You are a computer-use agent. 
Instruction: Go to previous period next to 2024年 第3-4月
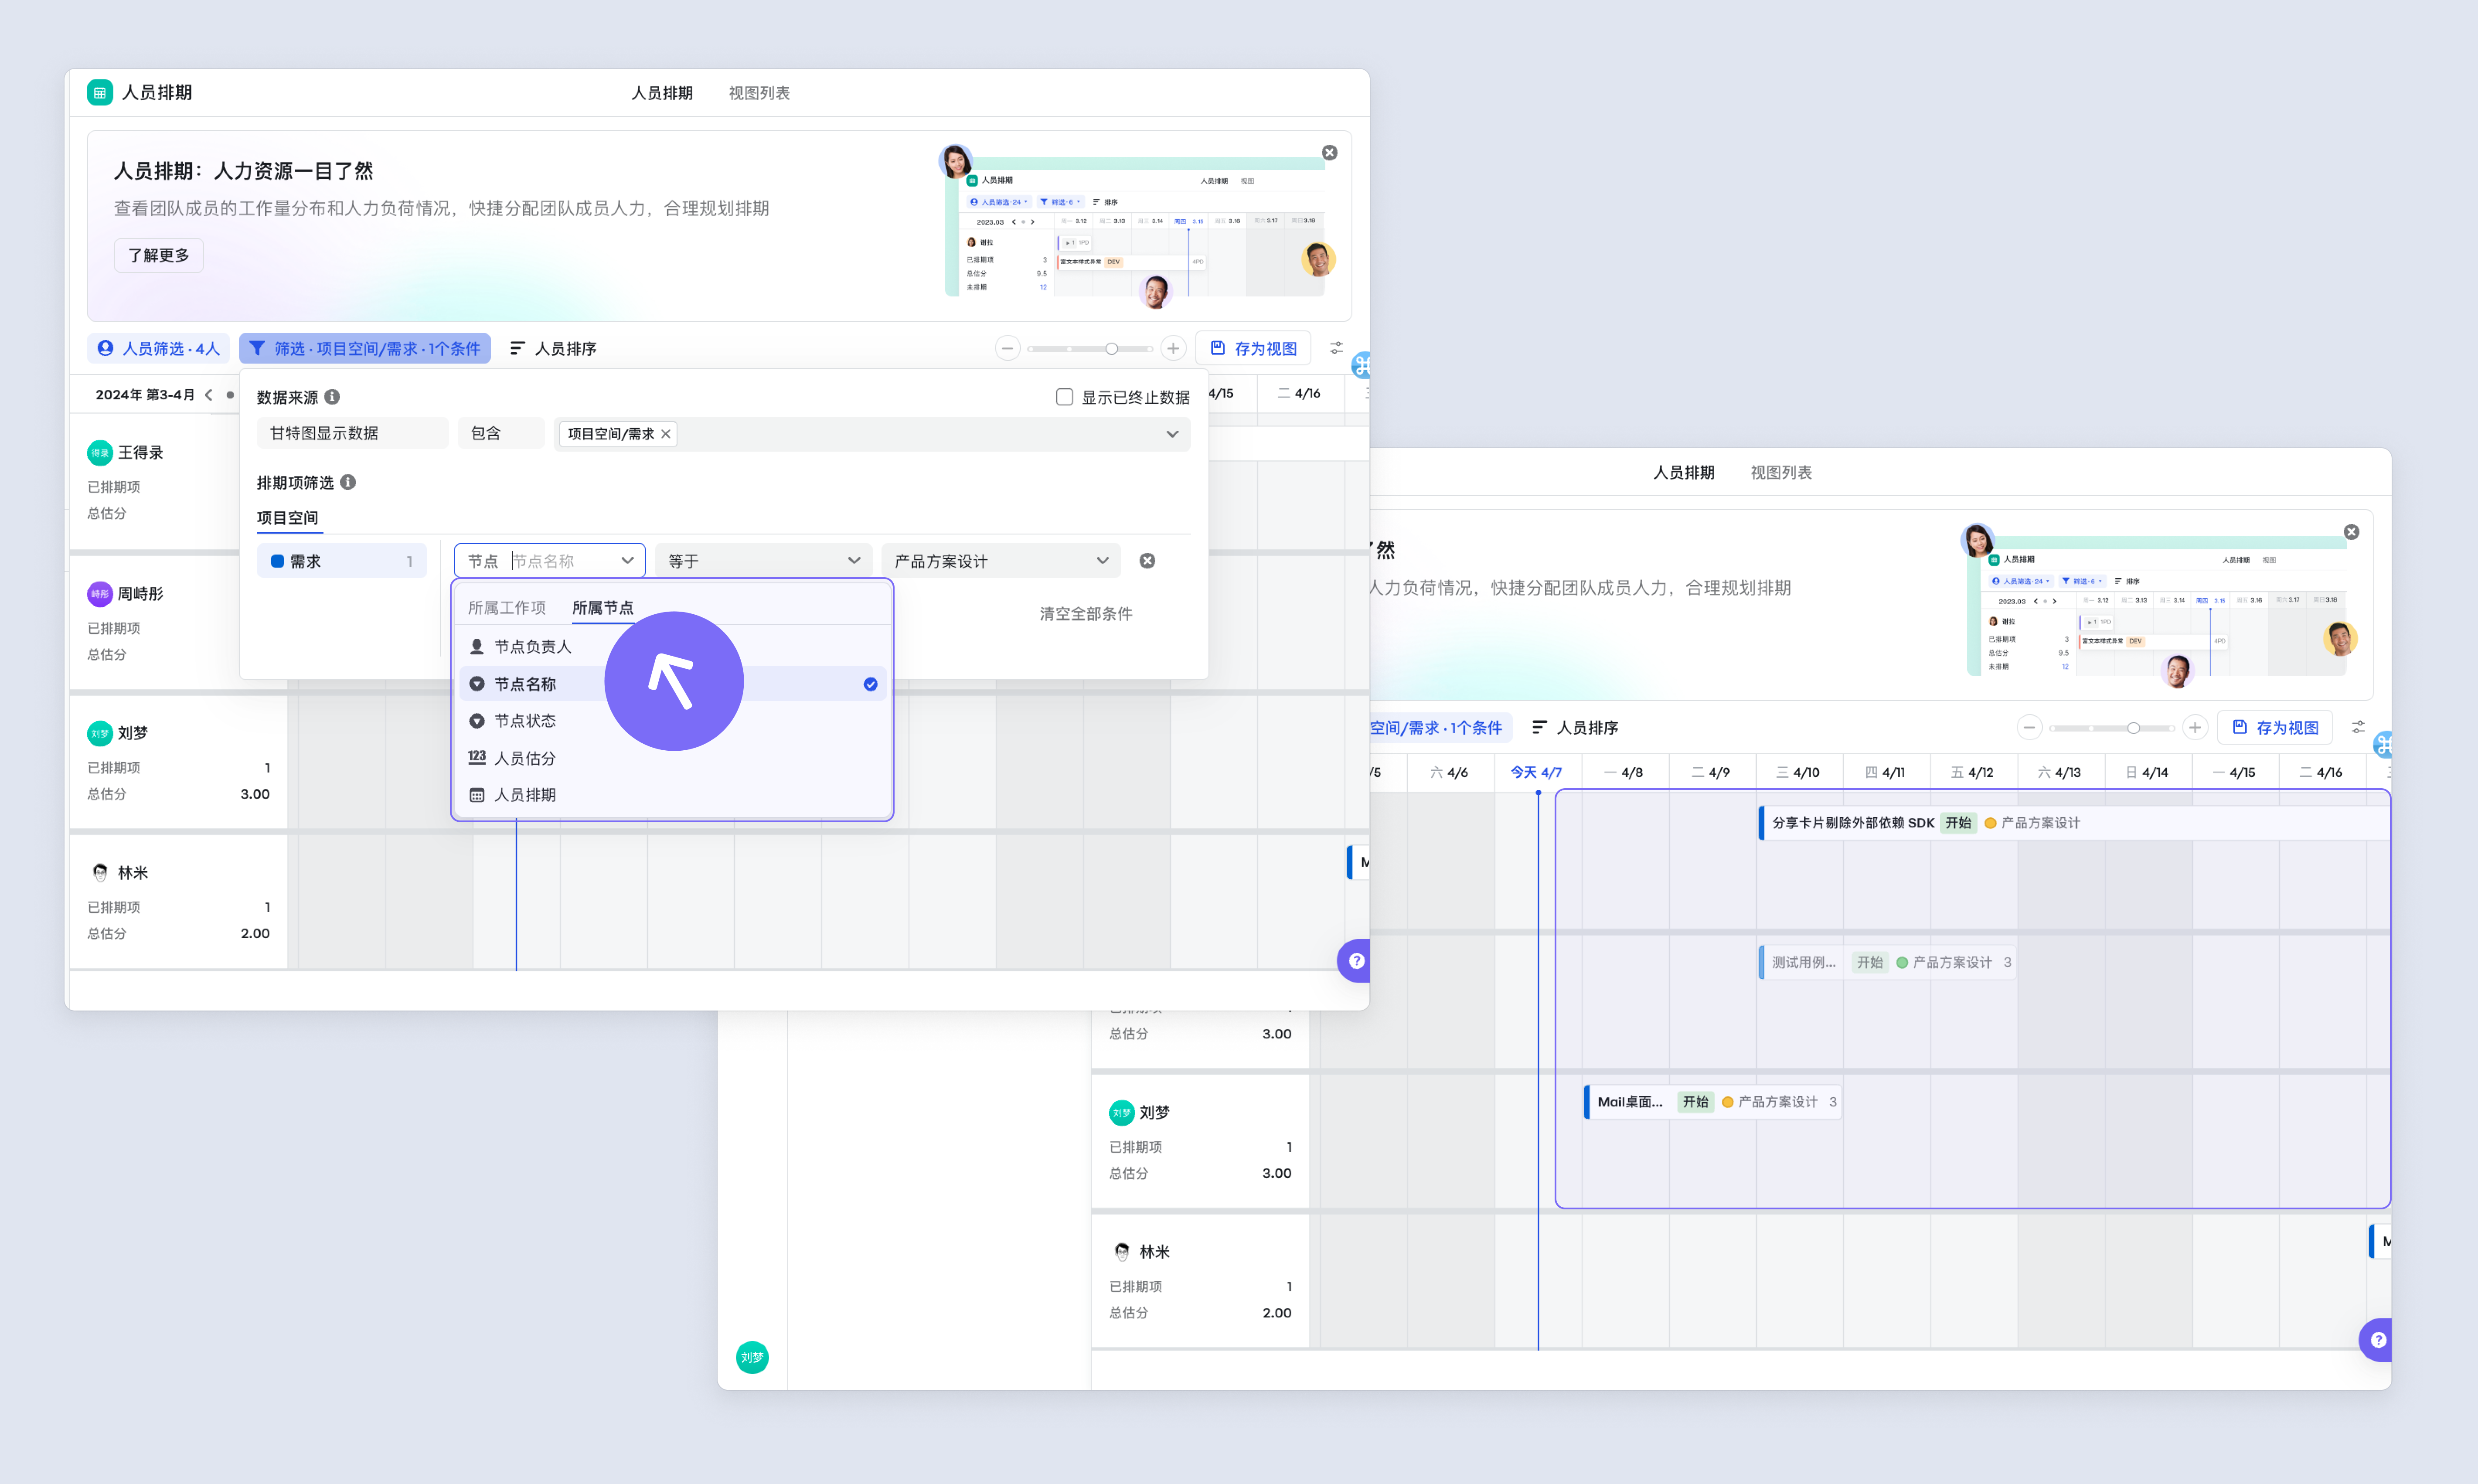click(x=208, y=395)
